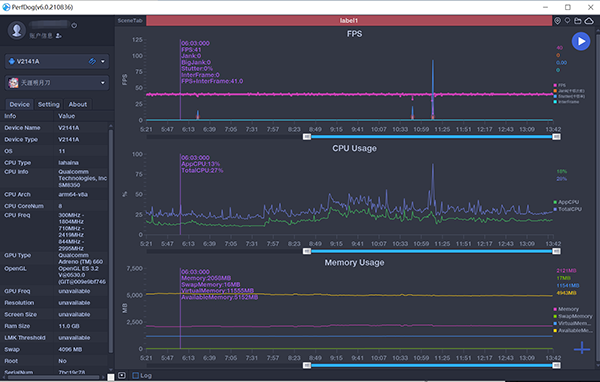The width and height of the screenshot is (600, 382).
Task: Select the label1 scene bar
Action: tap(349, 21)
